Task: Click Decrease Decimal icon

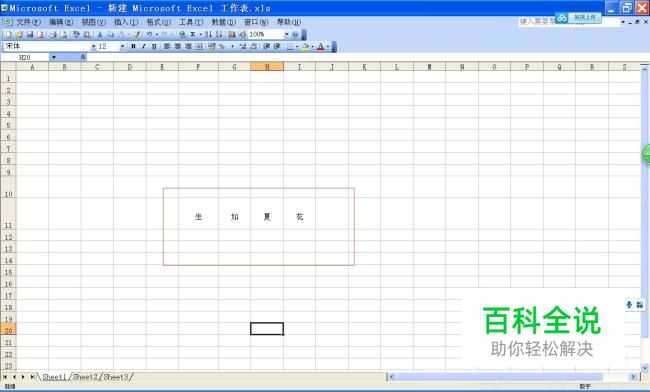Action: [254, 46]
